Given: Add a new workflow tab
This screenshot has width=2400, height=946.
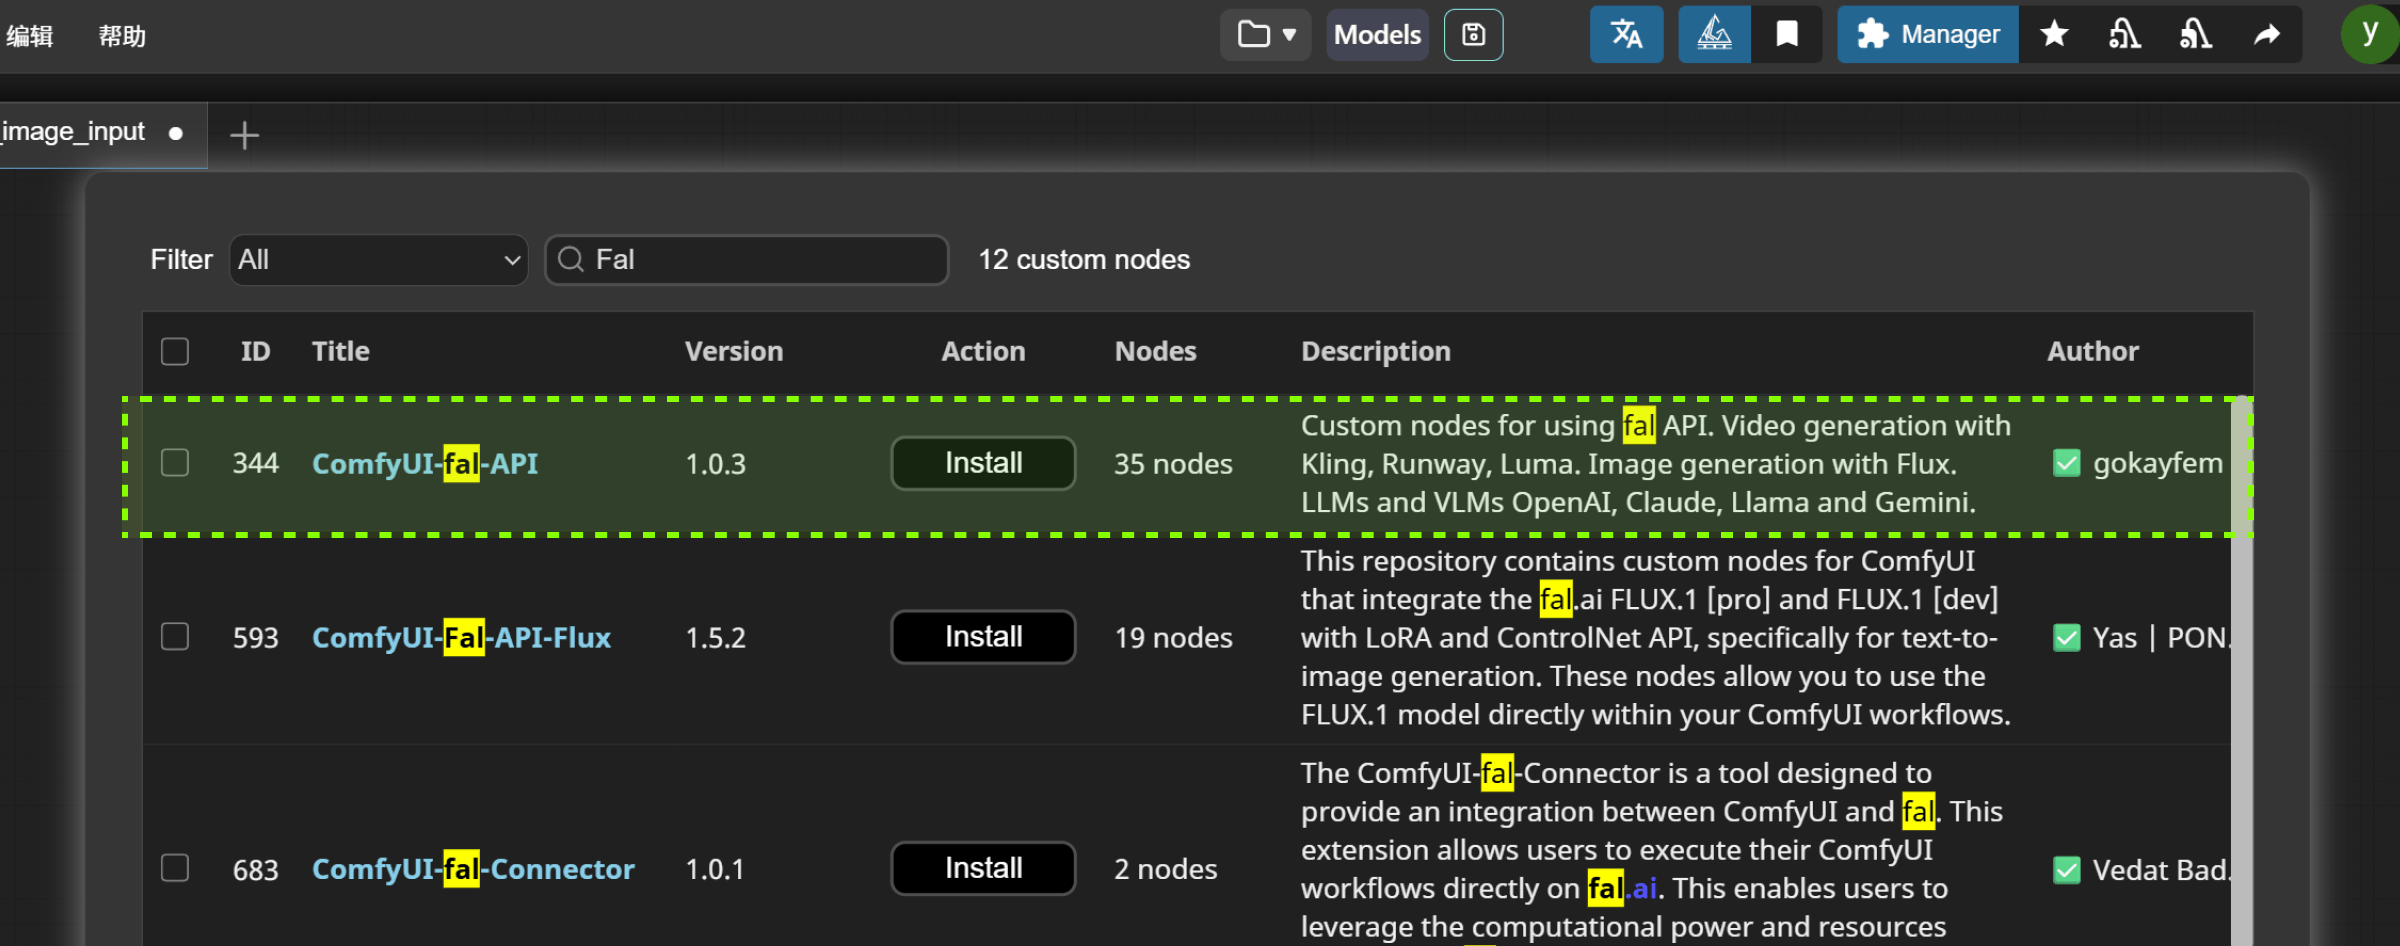Looking at the screenshot, I should coord(244,135).
